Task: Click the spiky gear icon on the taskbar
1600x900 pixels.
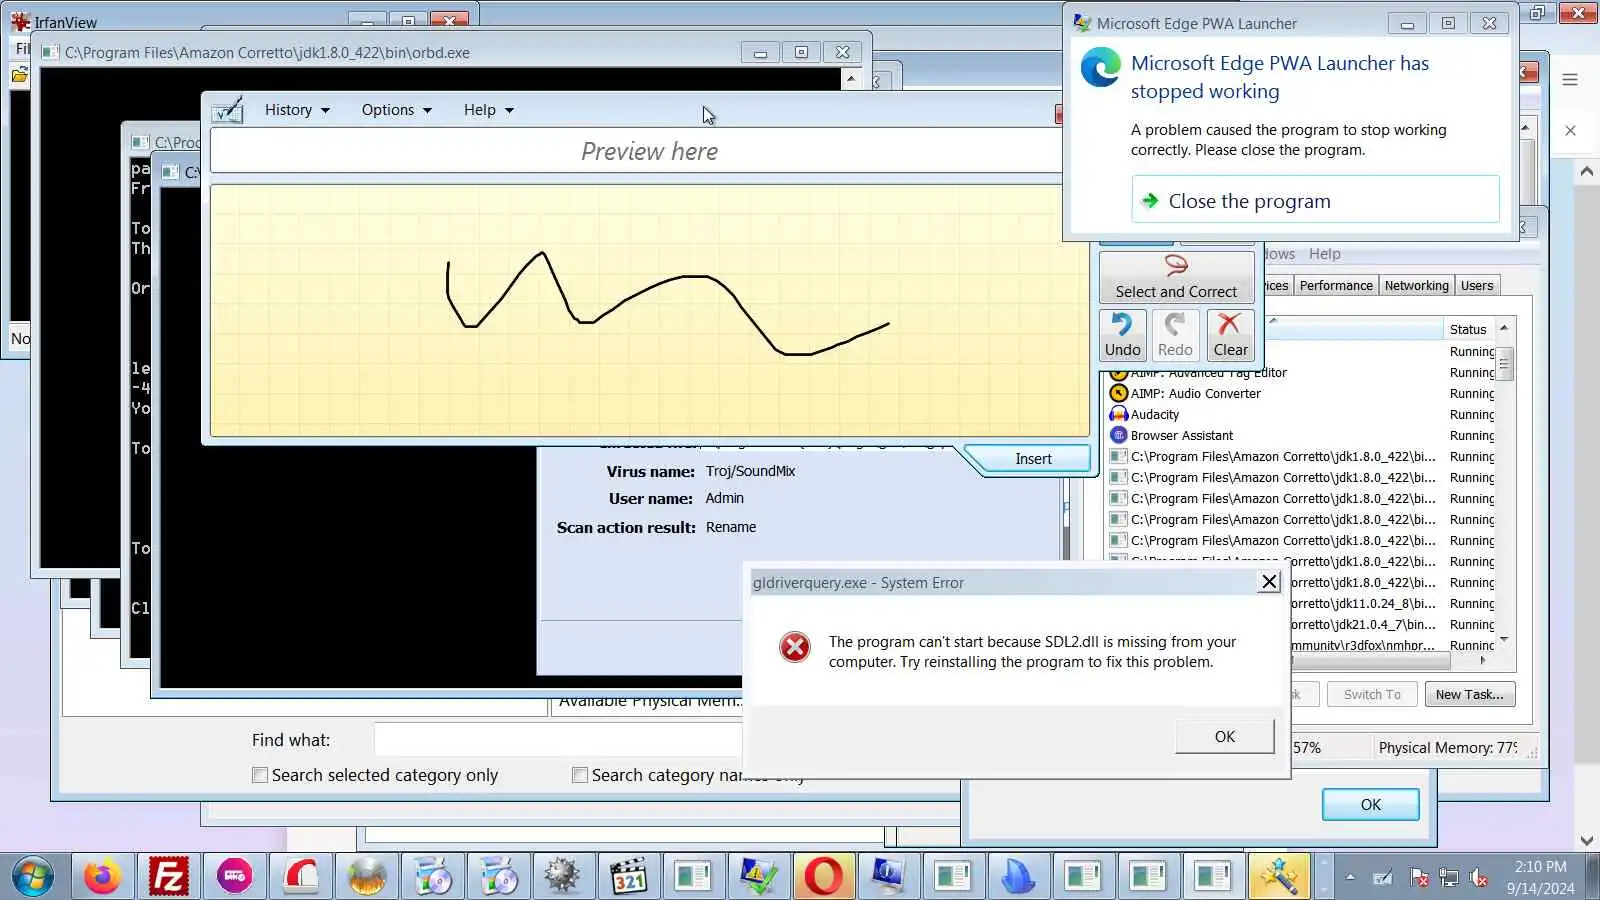Action: pos(562,877)
